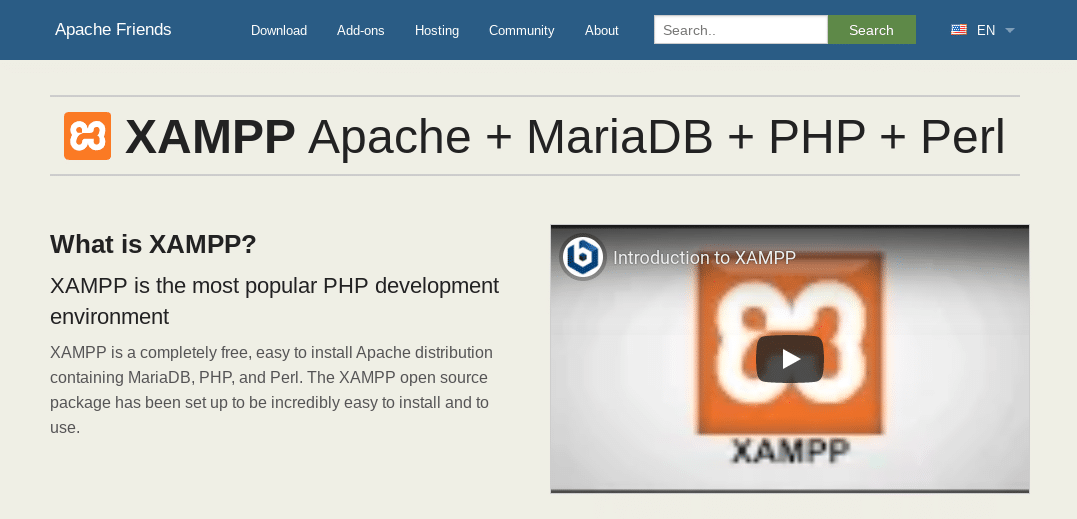Click the "most popular PHP development environment" subheading
Image resolution: width=1077 pixels, height=519 pixels.
click(274, 301)
